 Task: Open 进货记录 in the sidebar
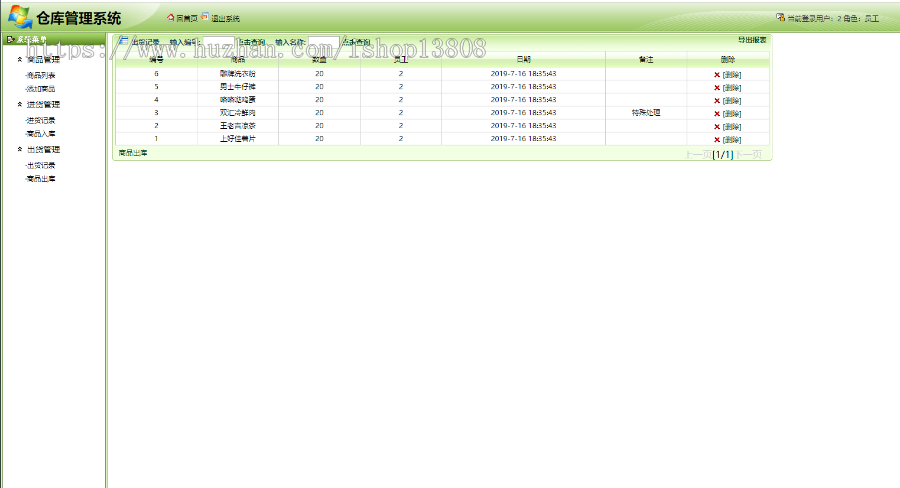click(41, 121)
